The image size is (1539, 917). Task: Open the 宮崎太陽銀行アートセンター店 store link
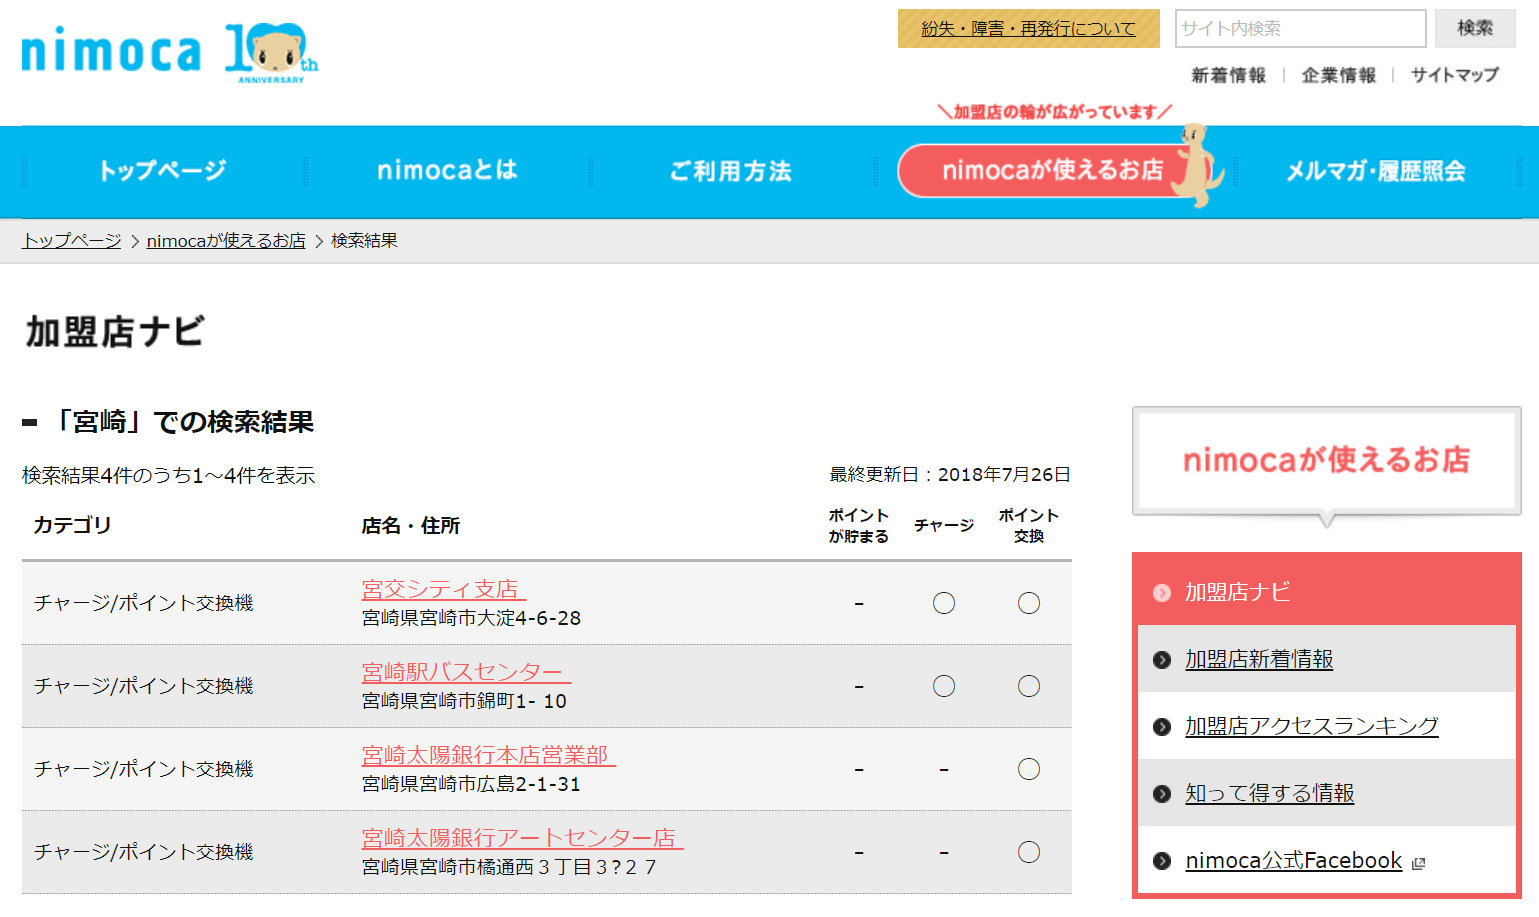pyautogui.click(x=520, y=838)
